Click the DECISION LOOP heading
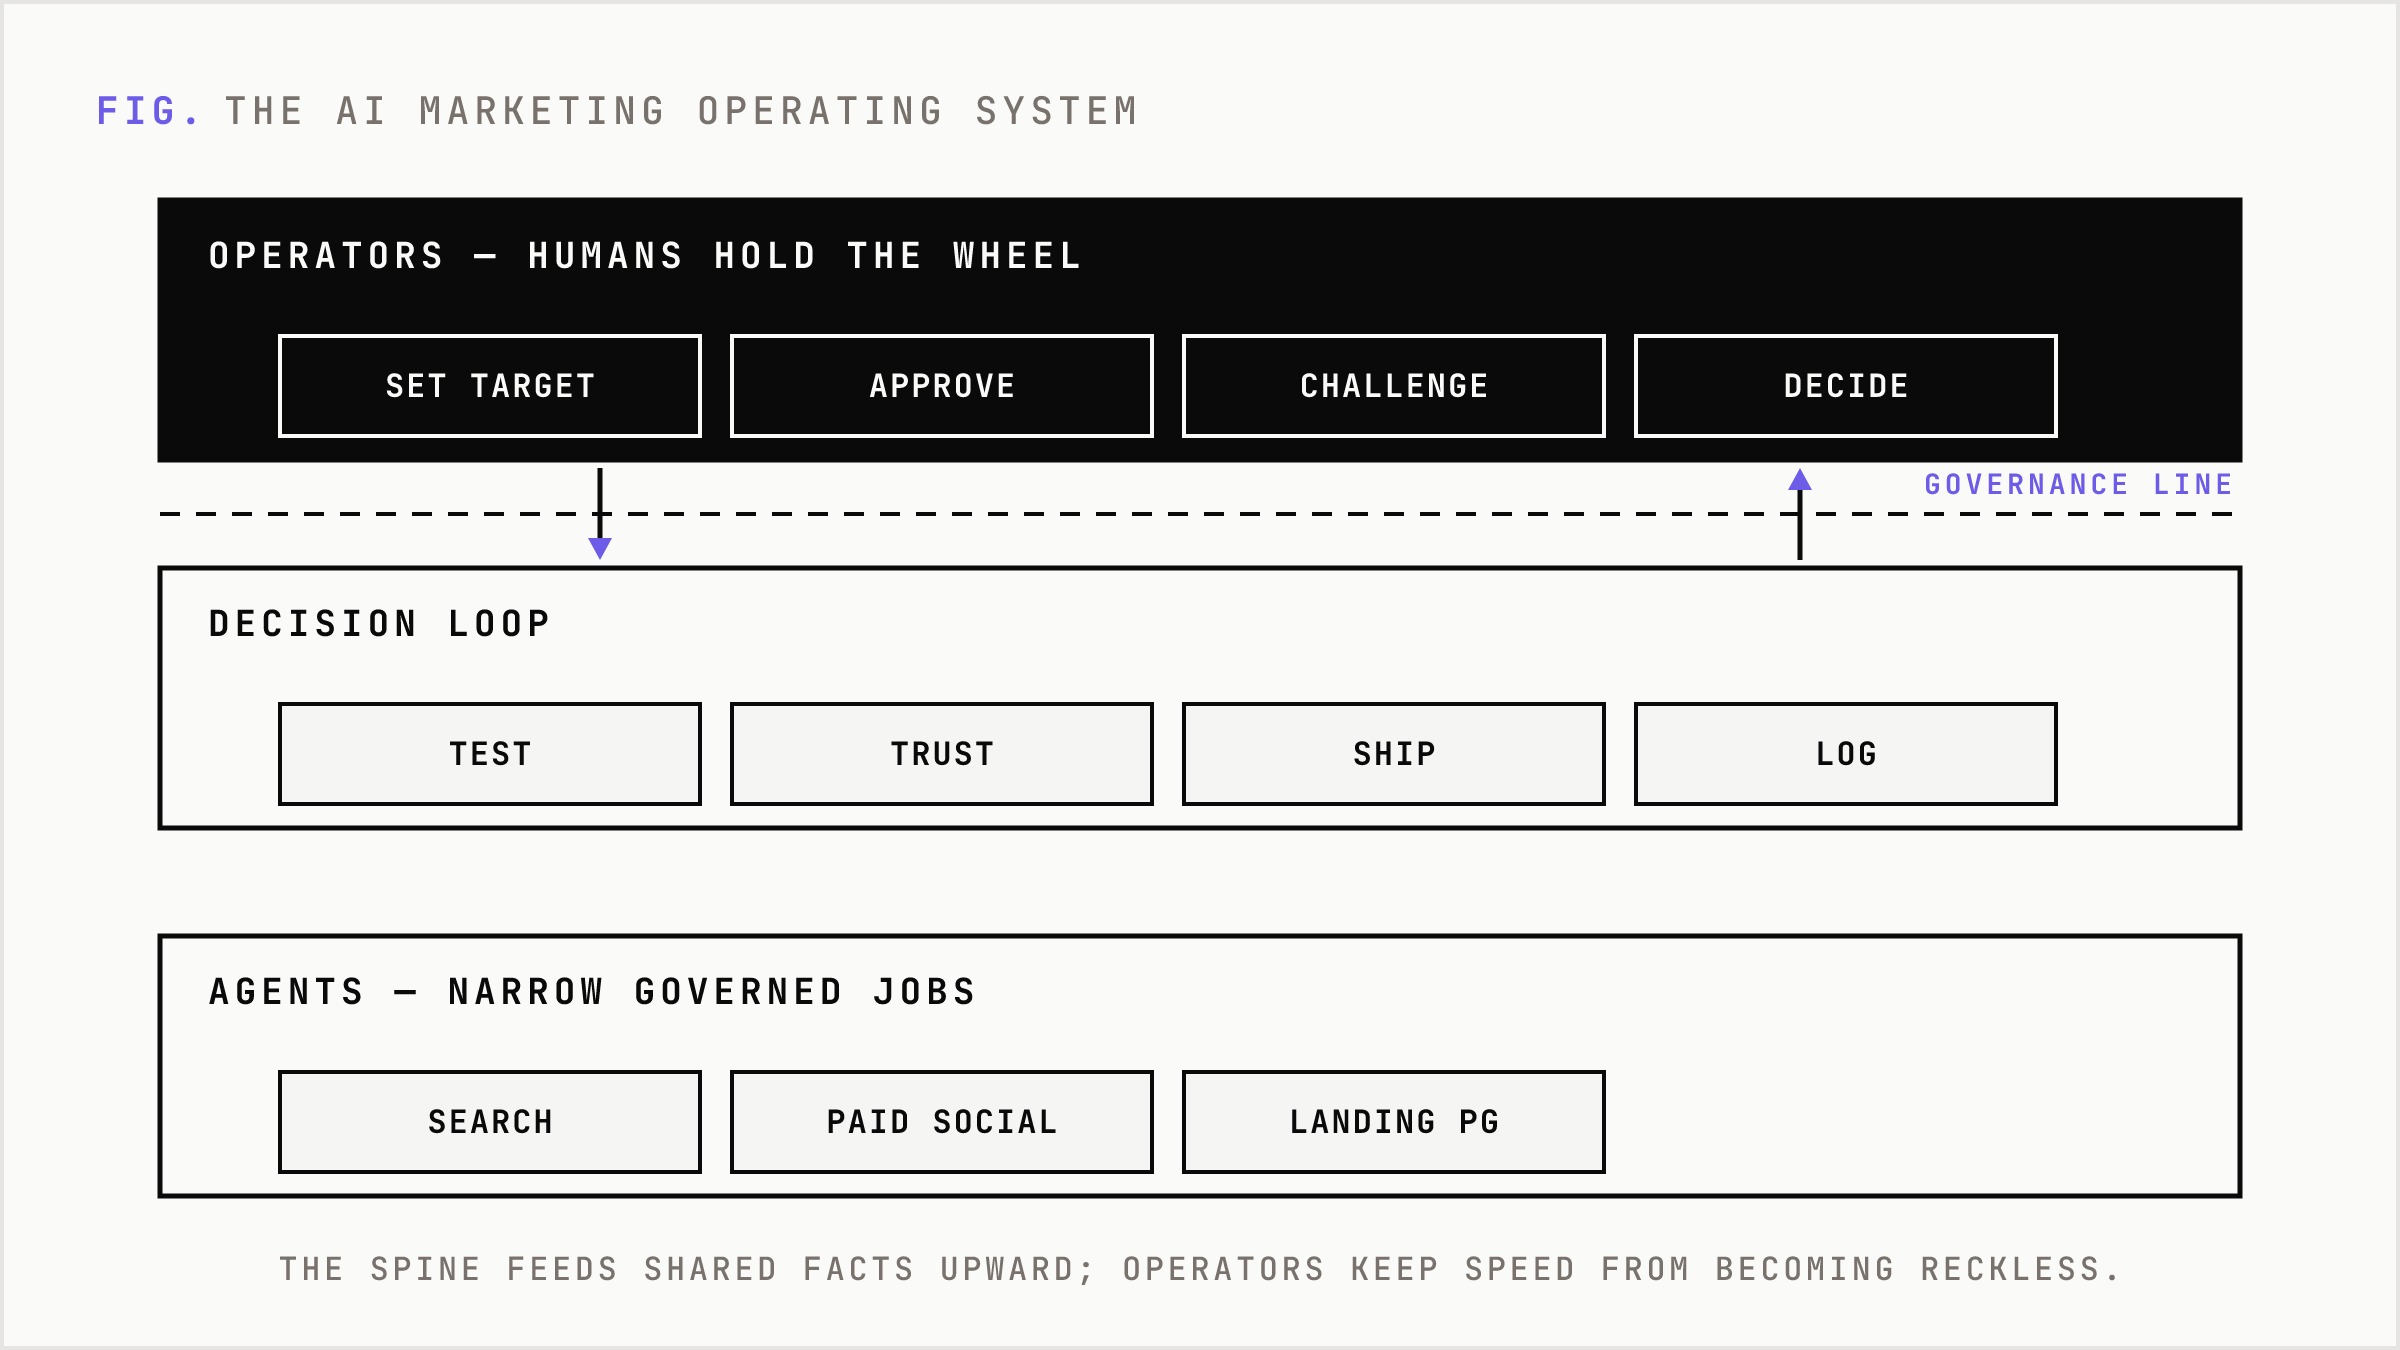The height and width of the screenshot is (1350, 2400). pyautogui.click(x=380, y=624)
